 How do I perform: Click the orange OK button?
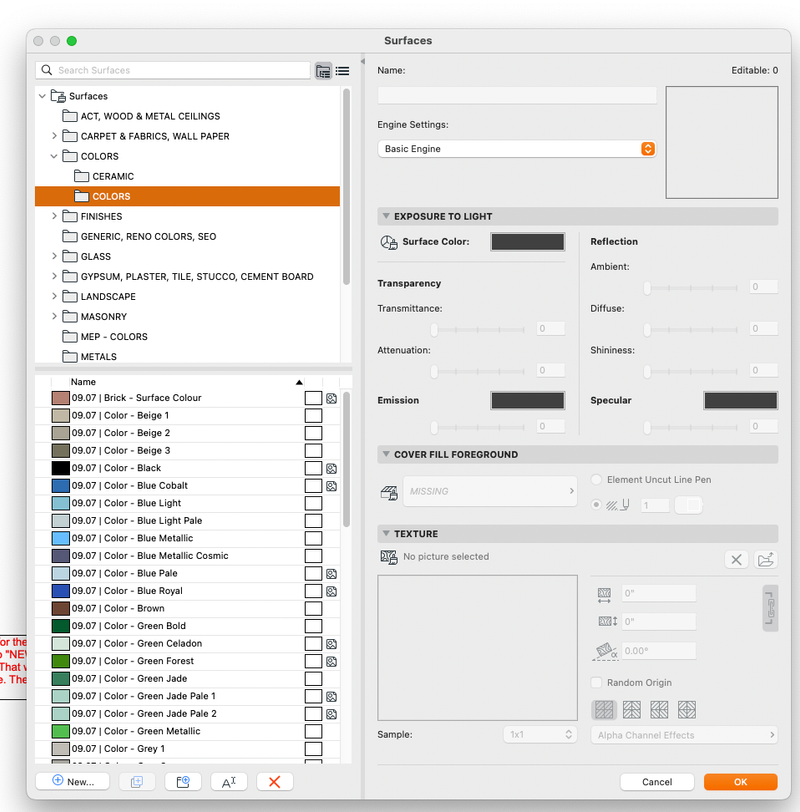[x=740, y=782]
